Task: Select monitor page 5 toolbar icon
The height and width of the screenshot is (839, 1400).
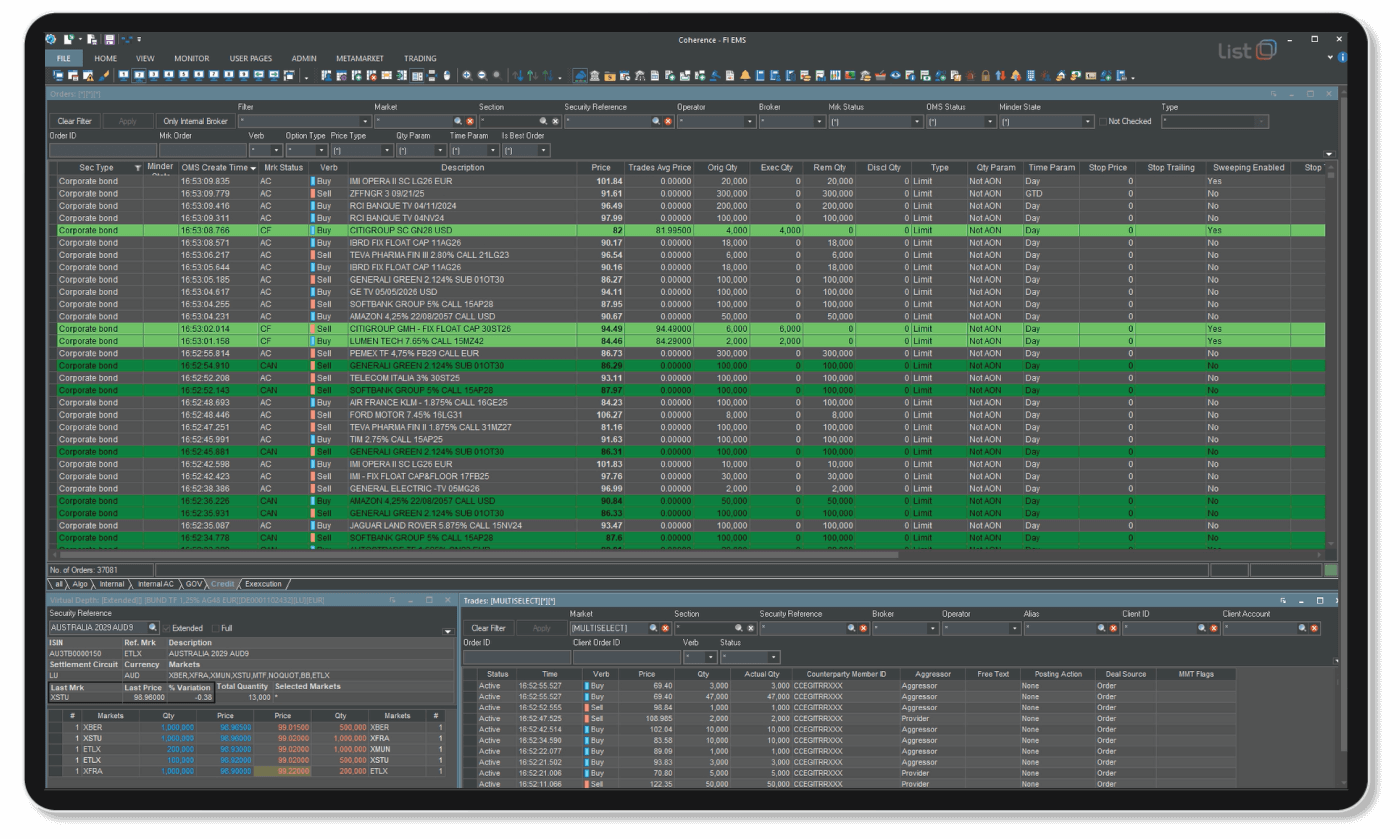Action: (183, 76)
